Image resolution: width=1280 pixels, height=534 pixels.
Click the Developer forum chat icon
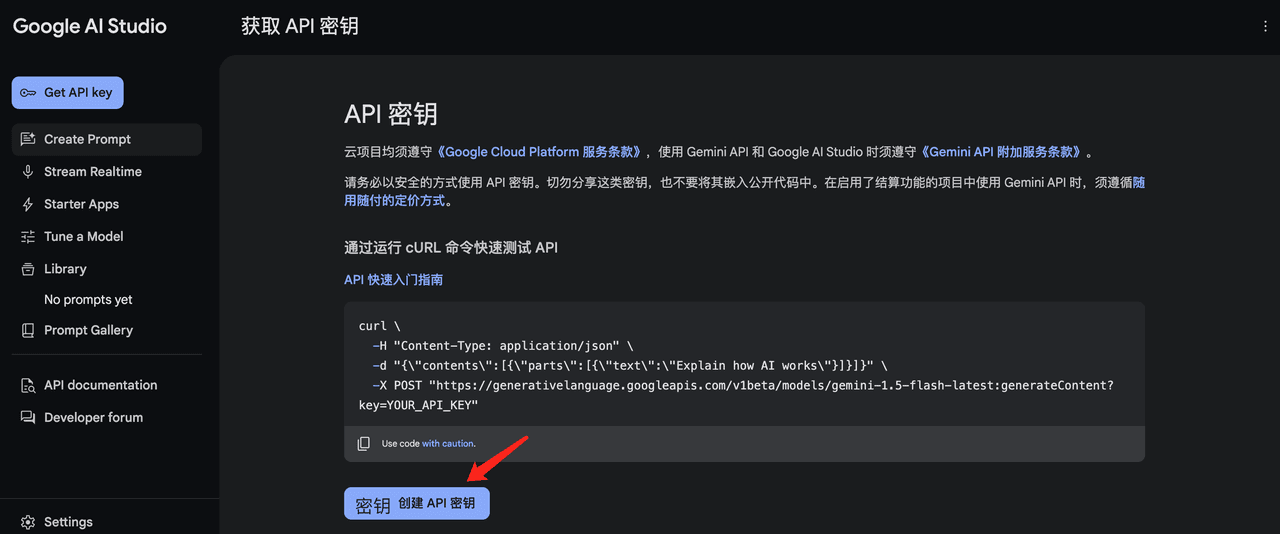[28, 417]
